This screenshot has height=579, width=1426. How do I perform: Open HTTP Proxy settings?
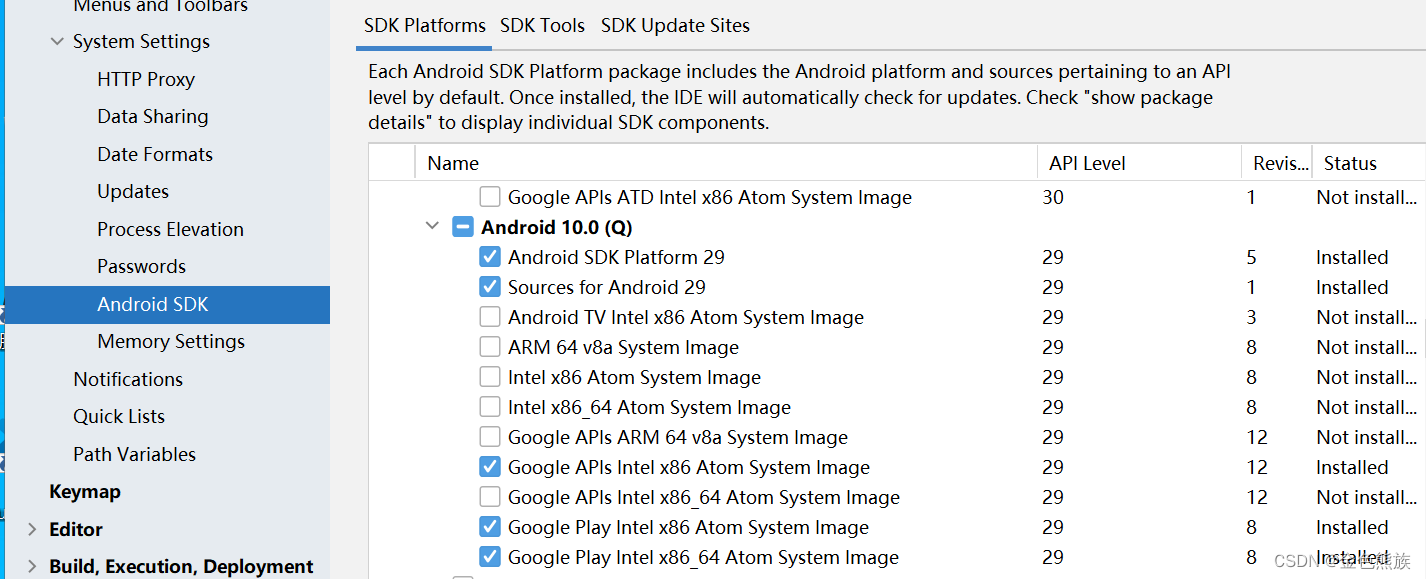146,79
